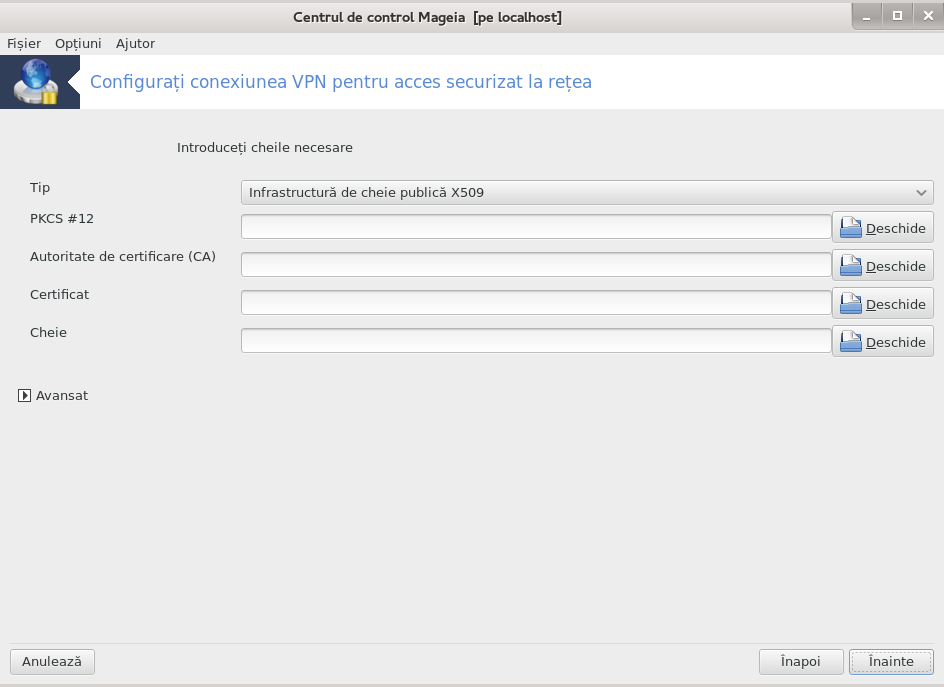Viewport: 944px width, 687px height.
Task: Open the Opțiuni menu
Action: (78, 43)
